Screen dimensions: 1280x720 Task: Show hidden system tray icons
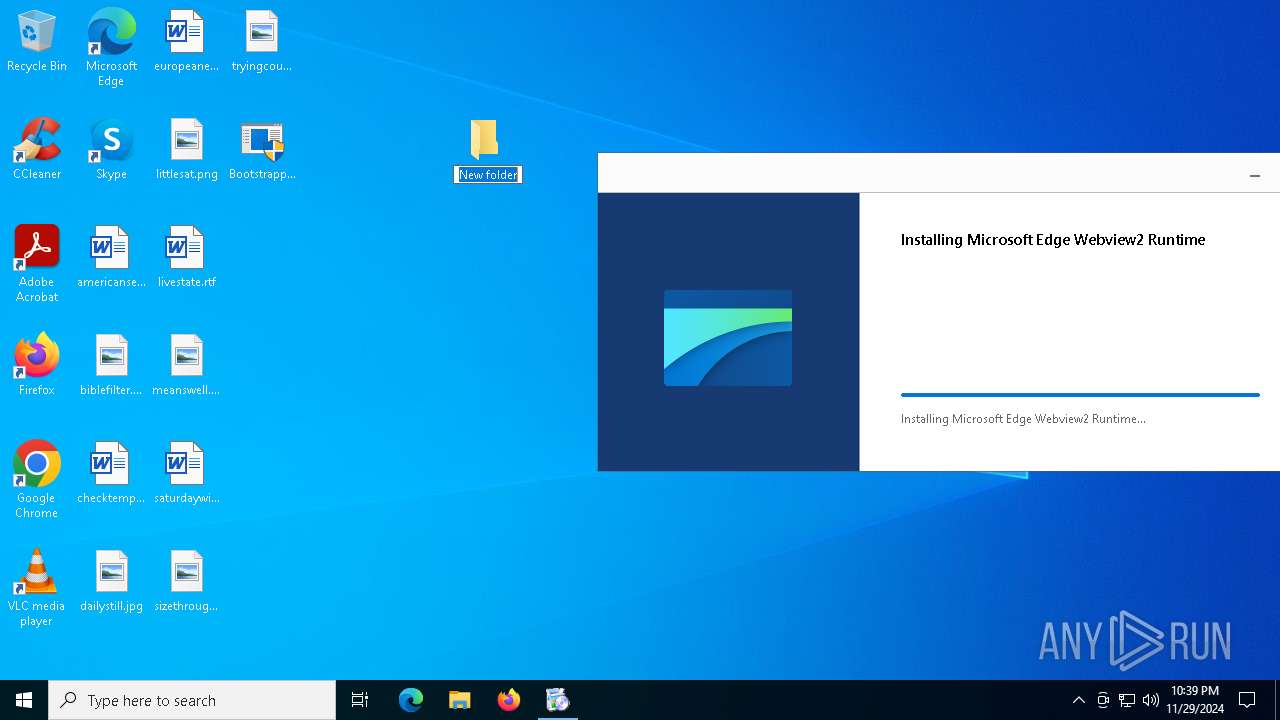click(1079, 700)
